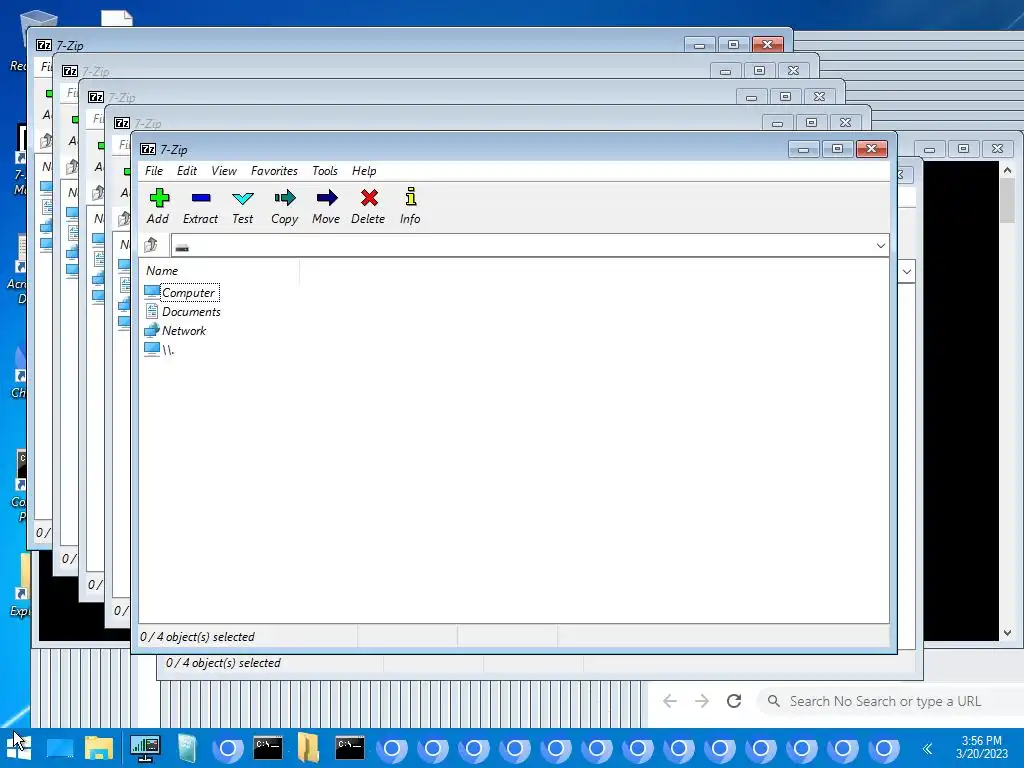Open the taskbar clock showing 3:56 PM
The width and height of the screenshot is (1024, 768).
point(982,747)
